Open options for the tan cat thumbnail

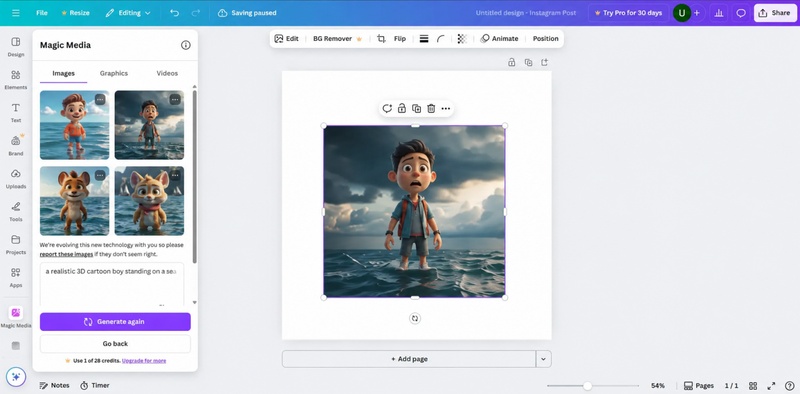point(175,175)
